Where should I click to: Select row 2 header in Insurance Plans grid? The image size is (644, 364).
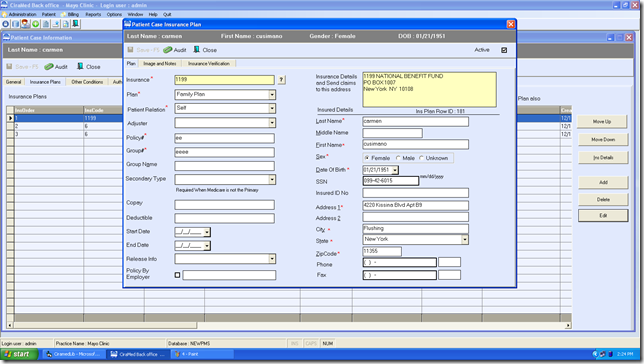tap(10, 126)
